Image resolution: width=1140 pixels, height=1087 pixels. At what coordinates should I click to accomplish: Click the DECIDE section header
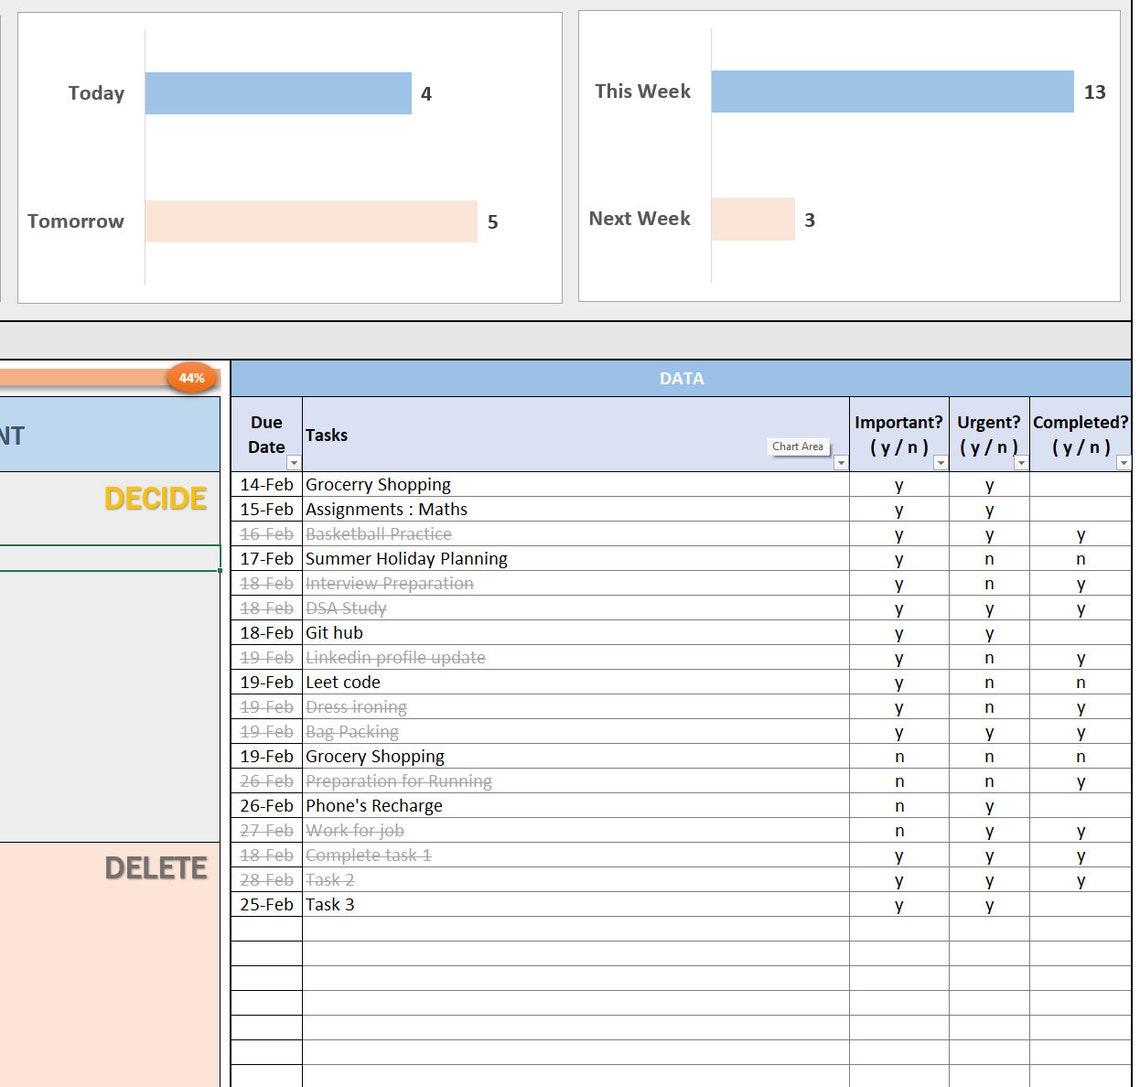pyautogui.click(x=154, y=499)
